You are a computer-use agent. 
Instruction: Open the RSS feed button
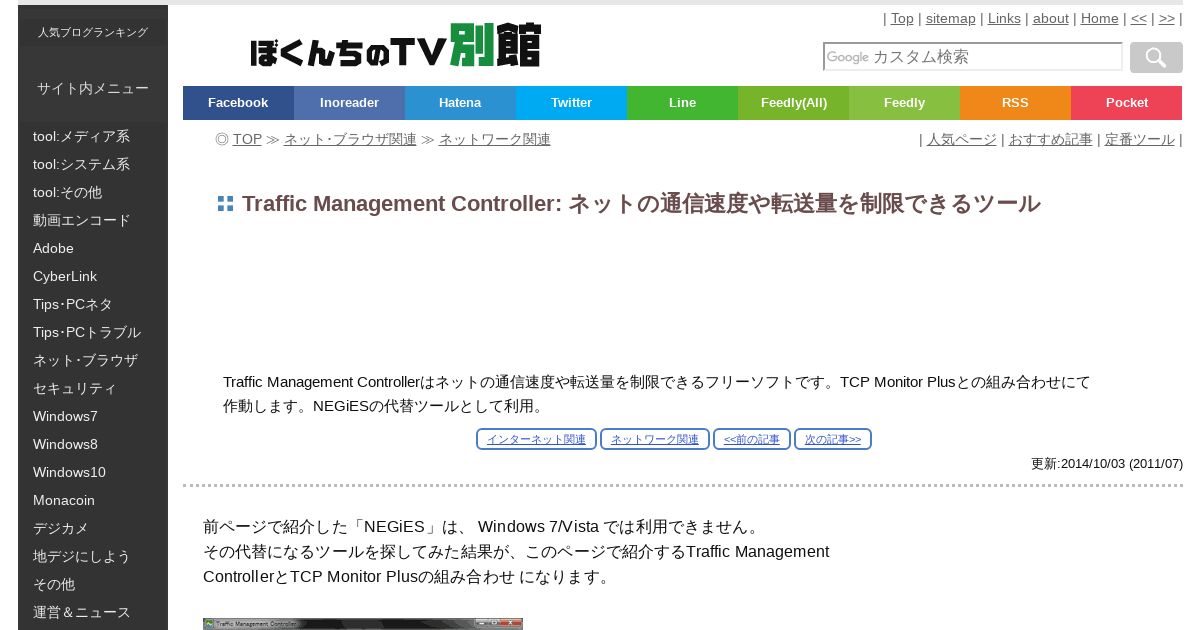click(1015, 103)
